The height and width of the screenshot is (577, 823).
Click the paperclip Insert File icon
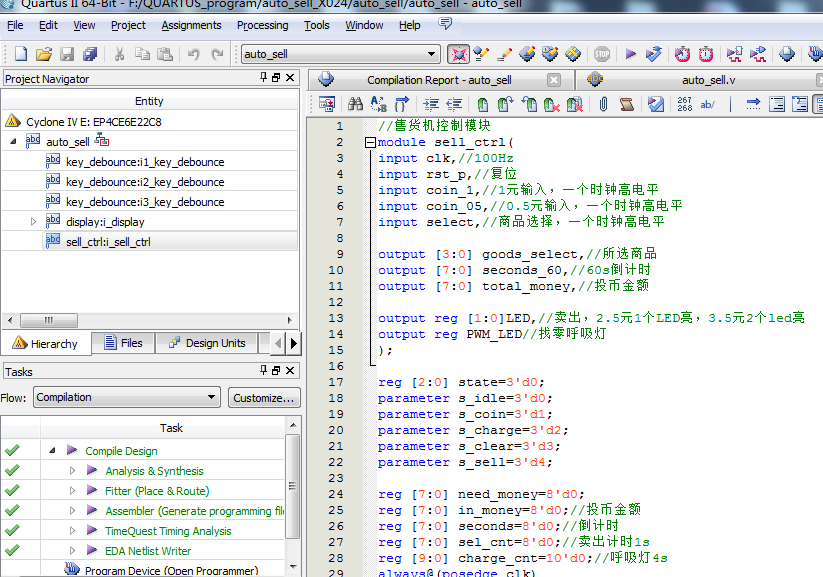pyautogui.click(x=604, y=104)
